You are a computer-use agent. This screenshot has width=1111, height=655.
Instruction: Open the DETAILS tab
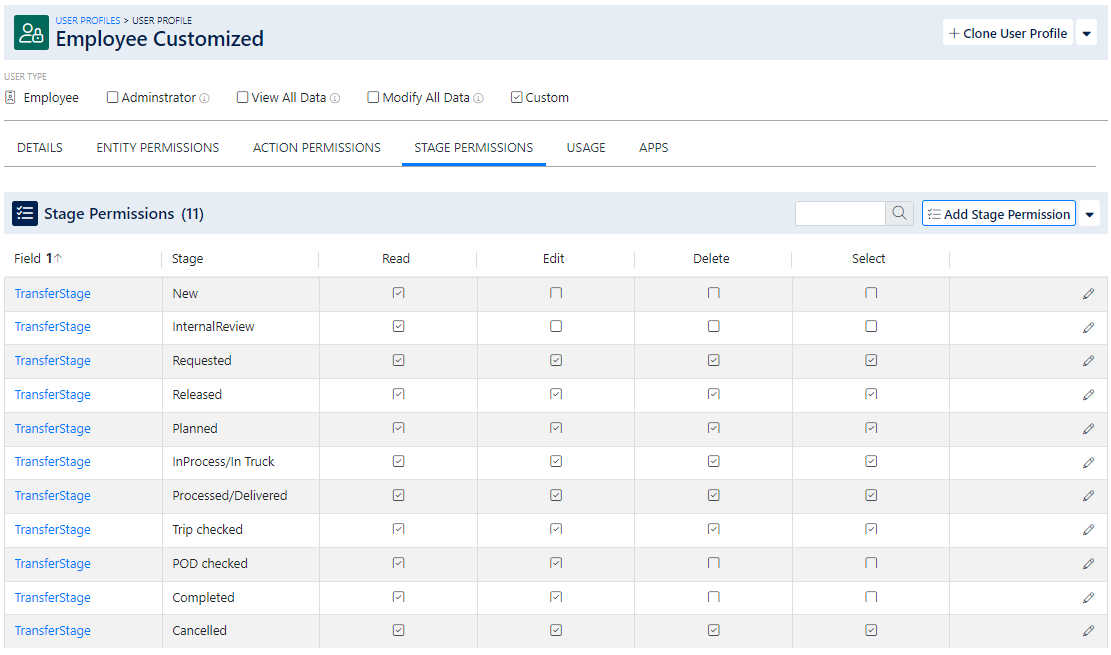pyautogui.click(x=40, y=147)
